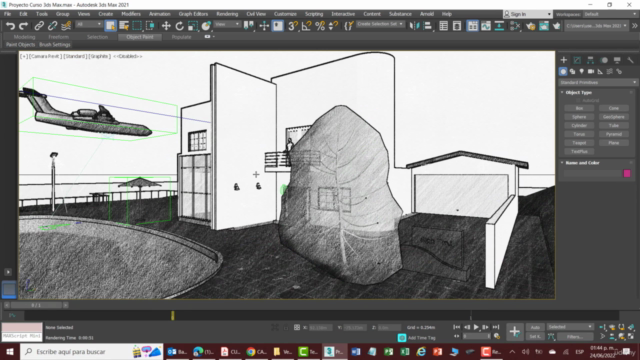Toggle the Scene Explorer icon
This screenshot has width=640, height=360.
click(443, 26)
